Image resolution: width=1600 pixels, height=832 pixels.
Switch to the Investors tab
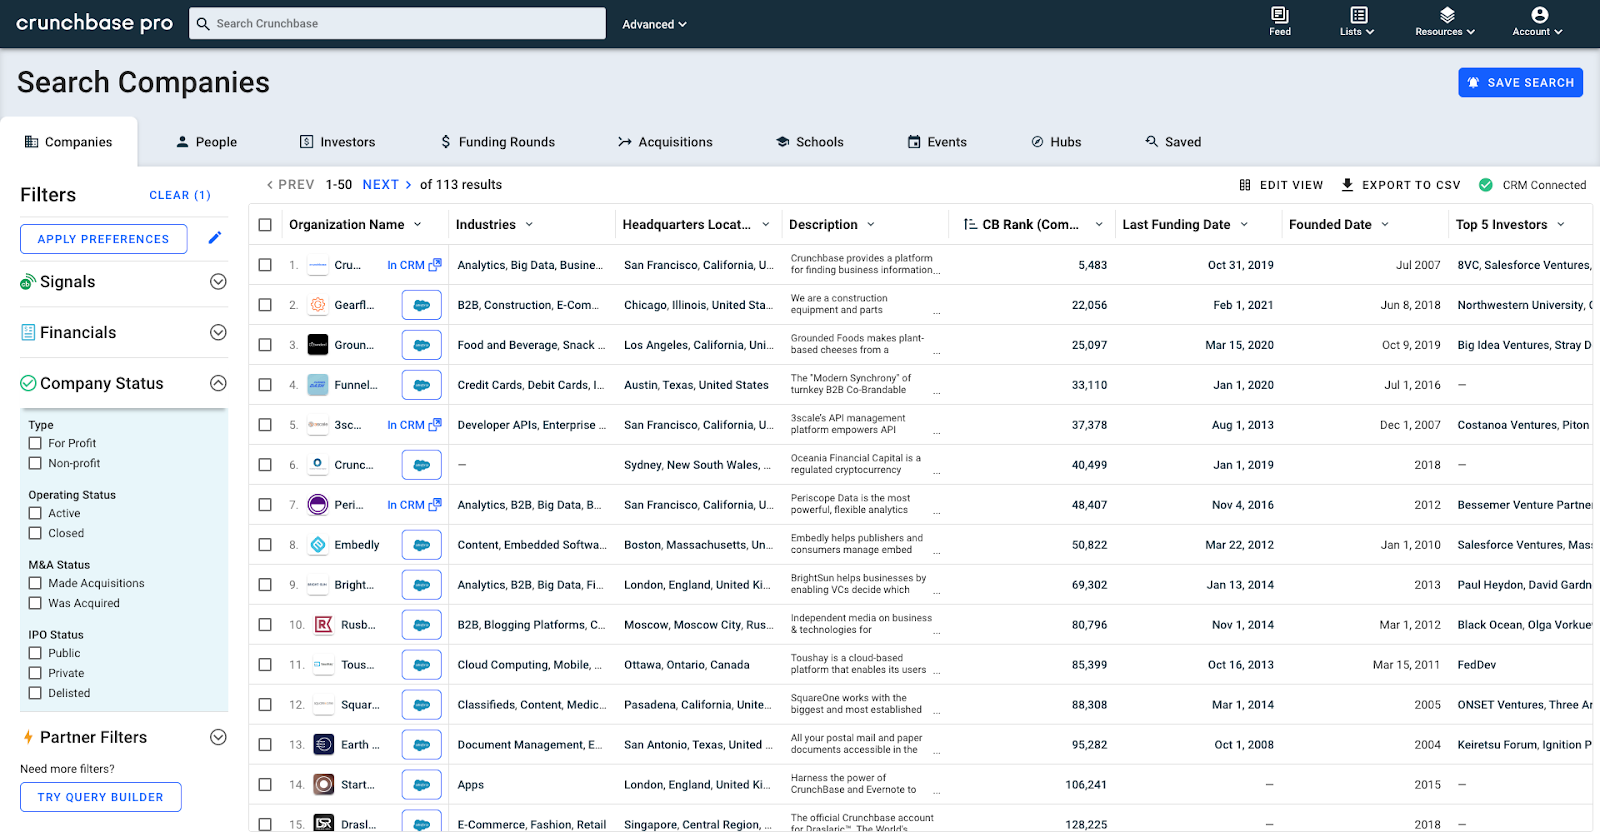(x=337, y=142)
